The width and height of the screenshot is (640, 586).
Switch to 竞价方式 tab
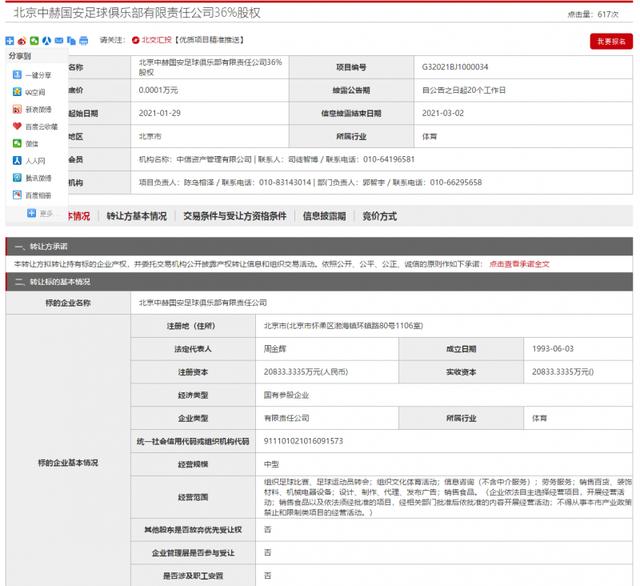[380, 216]
